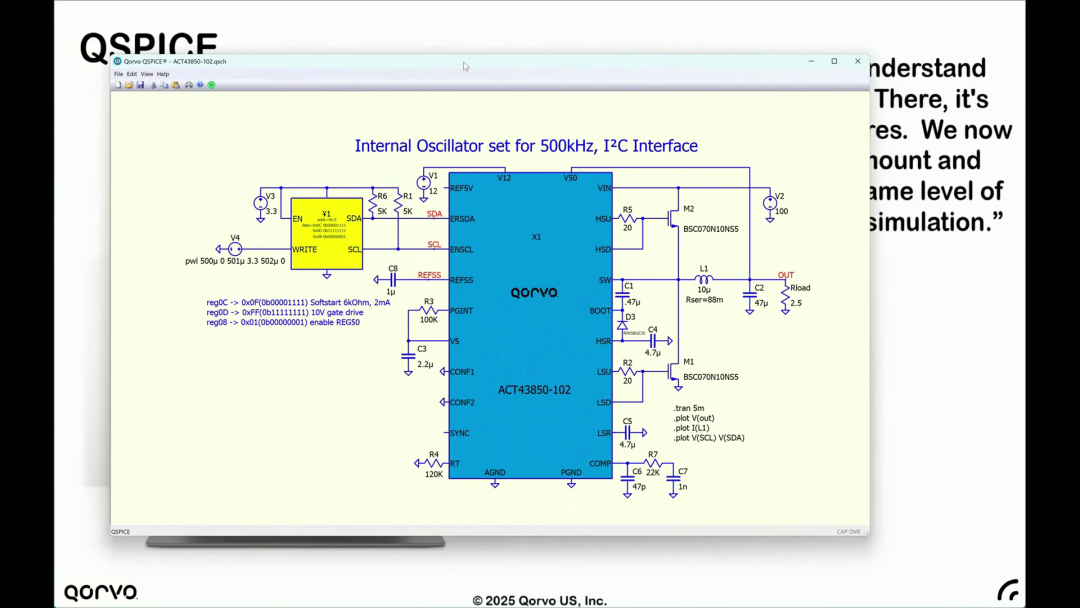Image resolution: width=1080 pixels, height=608 pixels.
Task: Select capacitor C4 at the HSR pin
Action: 652,341
